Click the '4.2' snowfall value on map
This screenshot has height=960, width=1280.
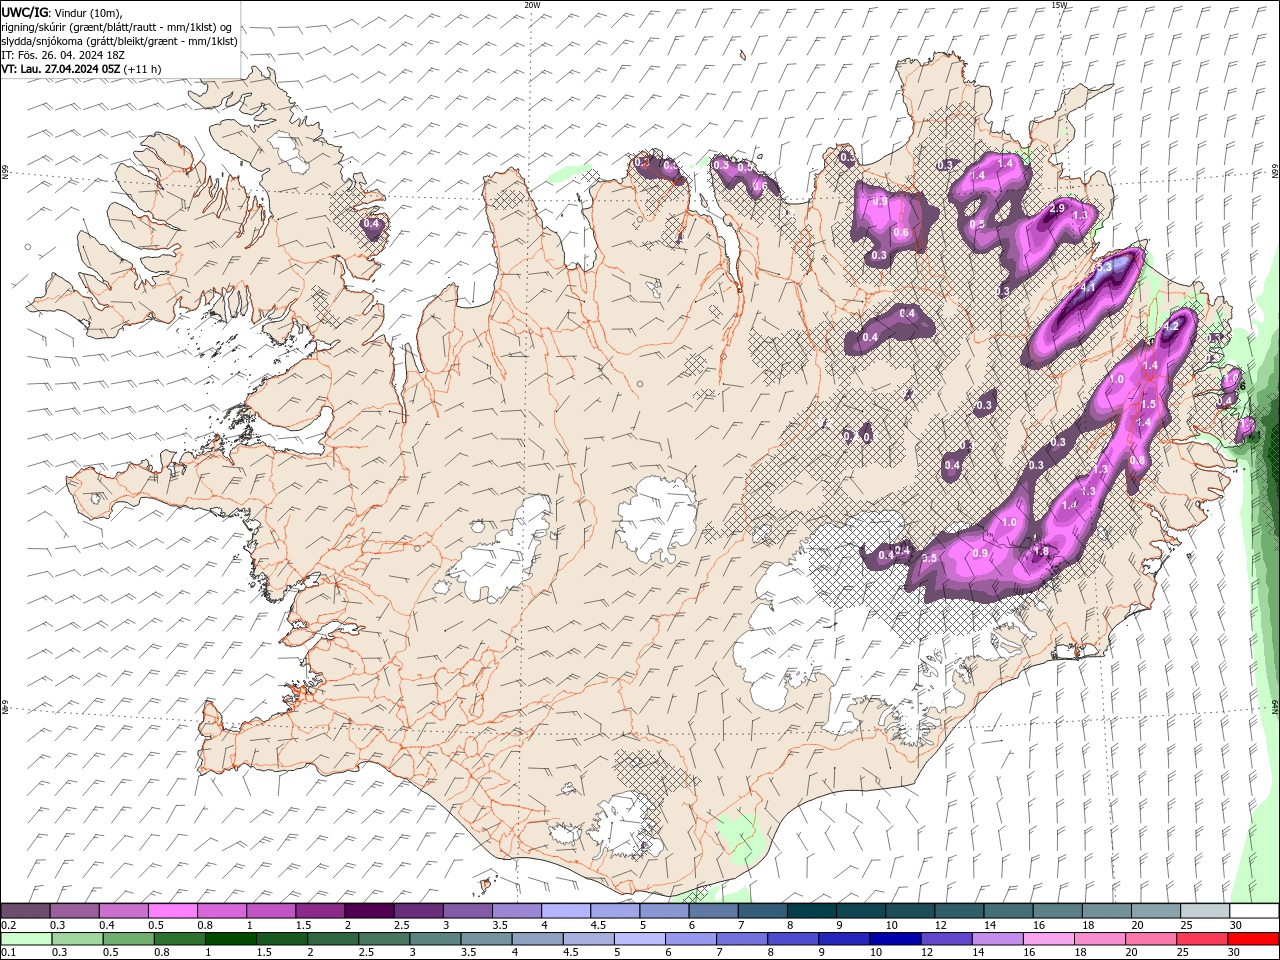[1173, 326]
